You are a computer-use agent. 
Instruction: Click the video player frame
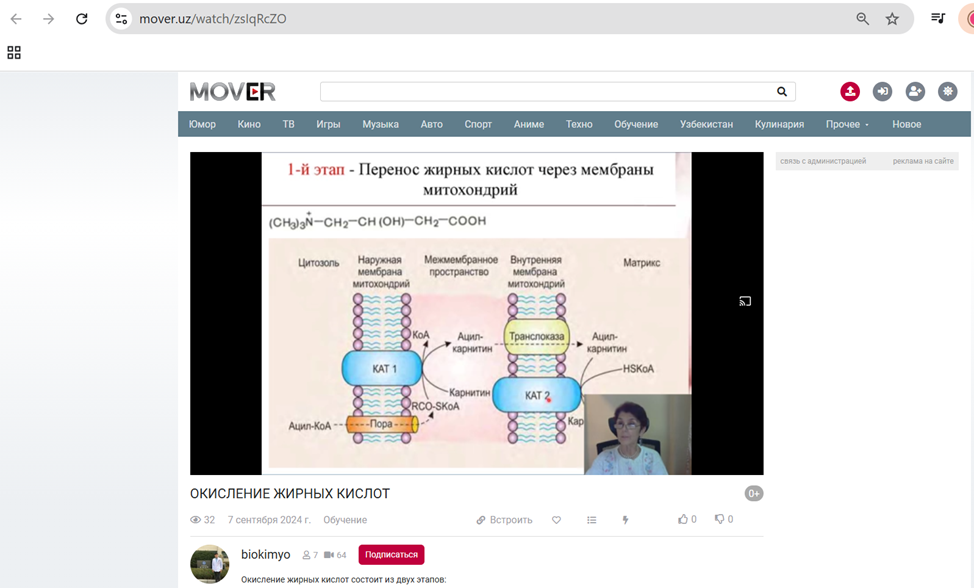(476, 313)
